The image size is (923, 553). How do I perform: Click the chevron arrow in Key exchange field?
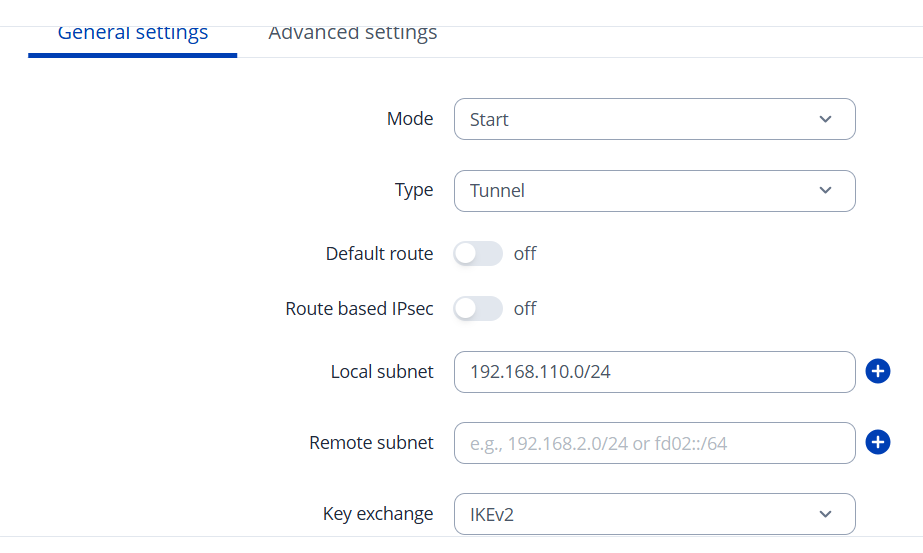(x=825, y=514)
